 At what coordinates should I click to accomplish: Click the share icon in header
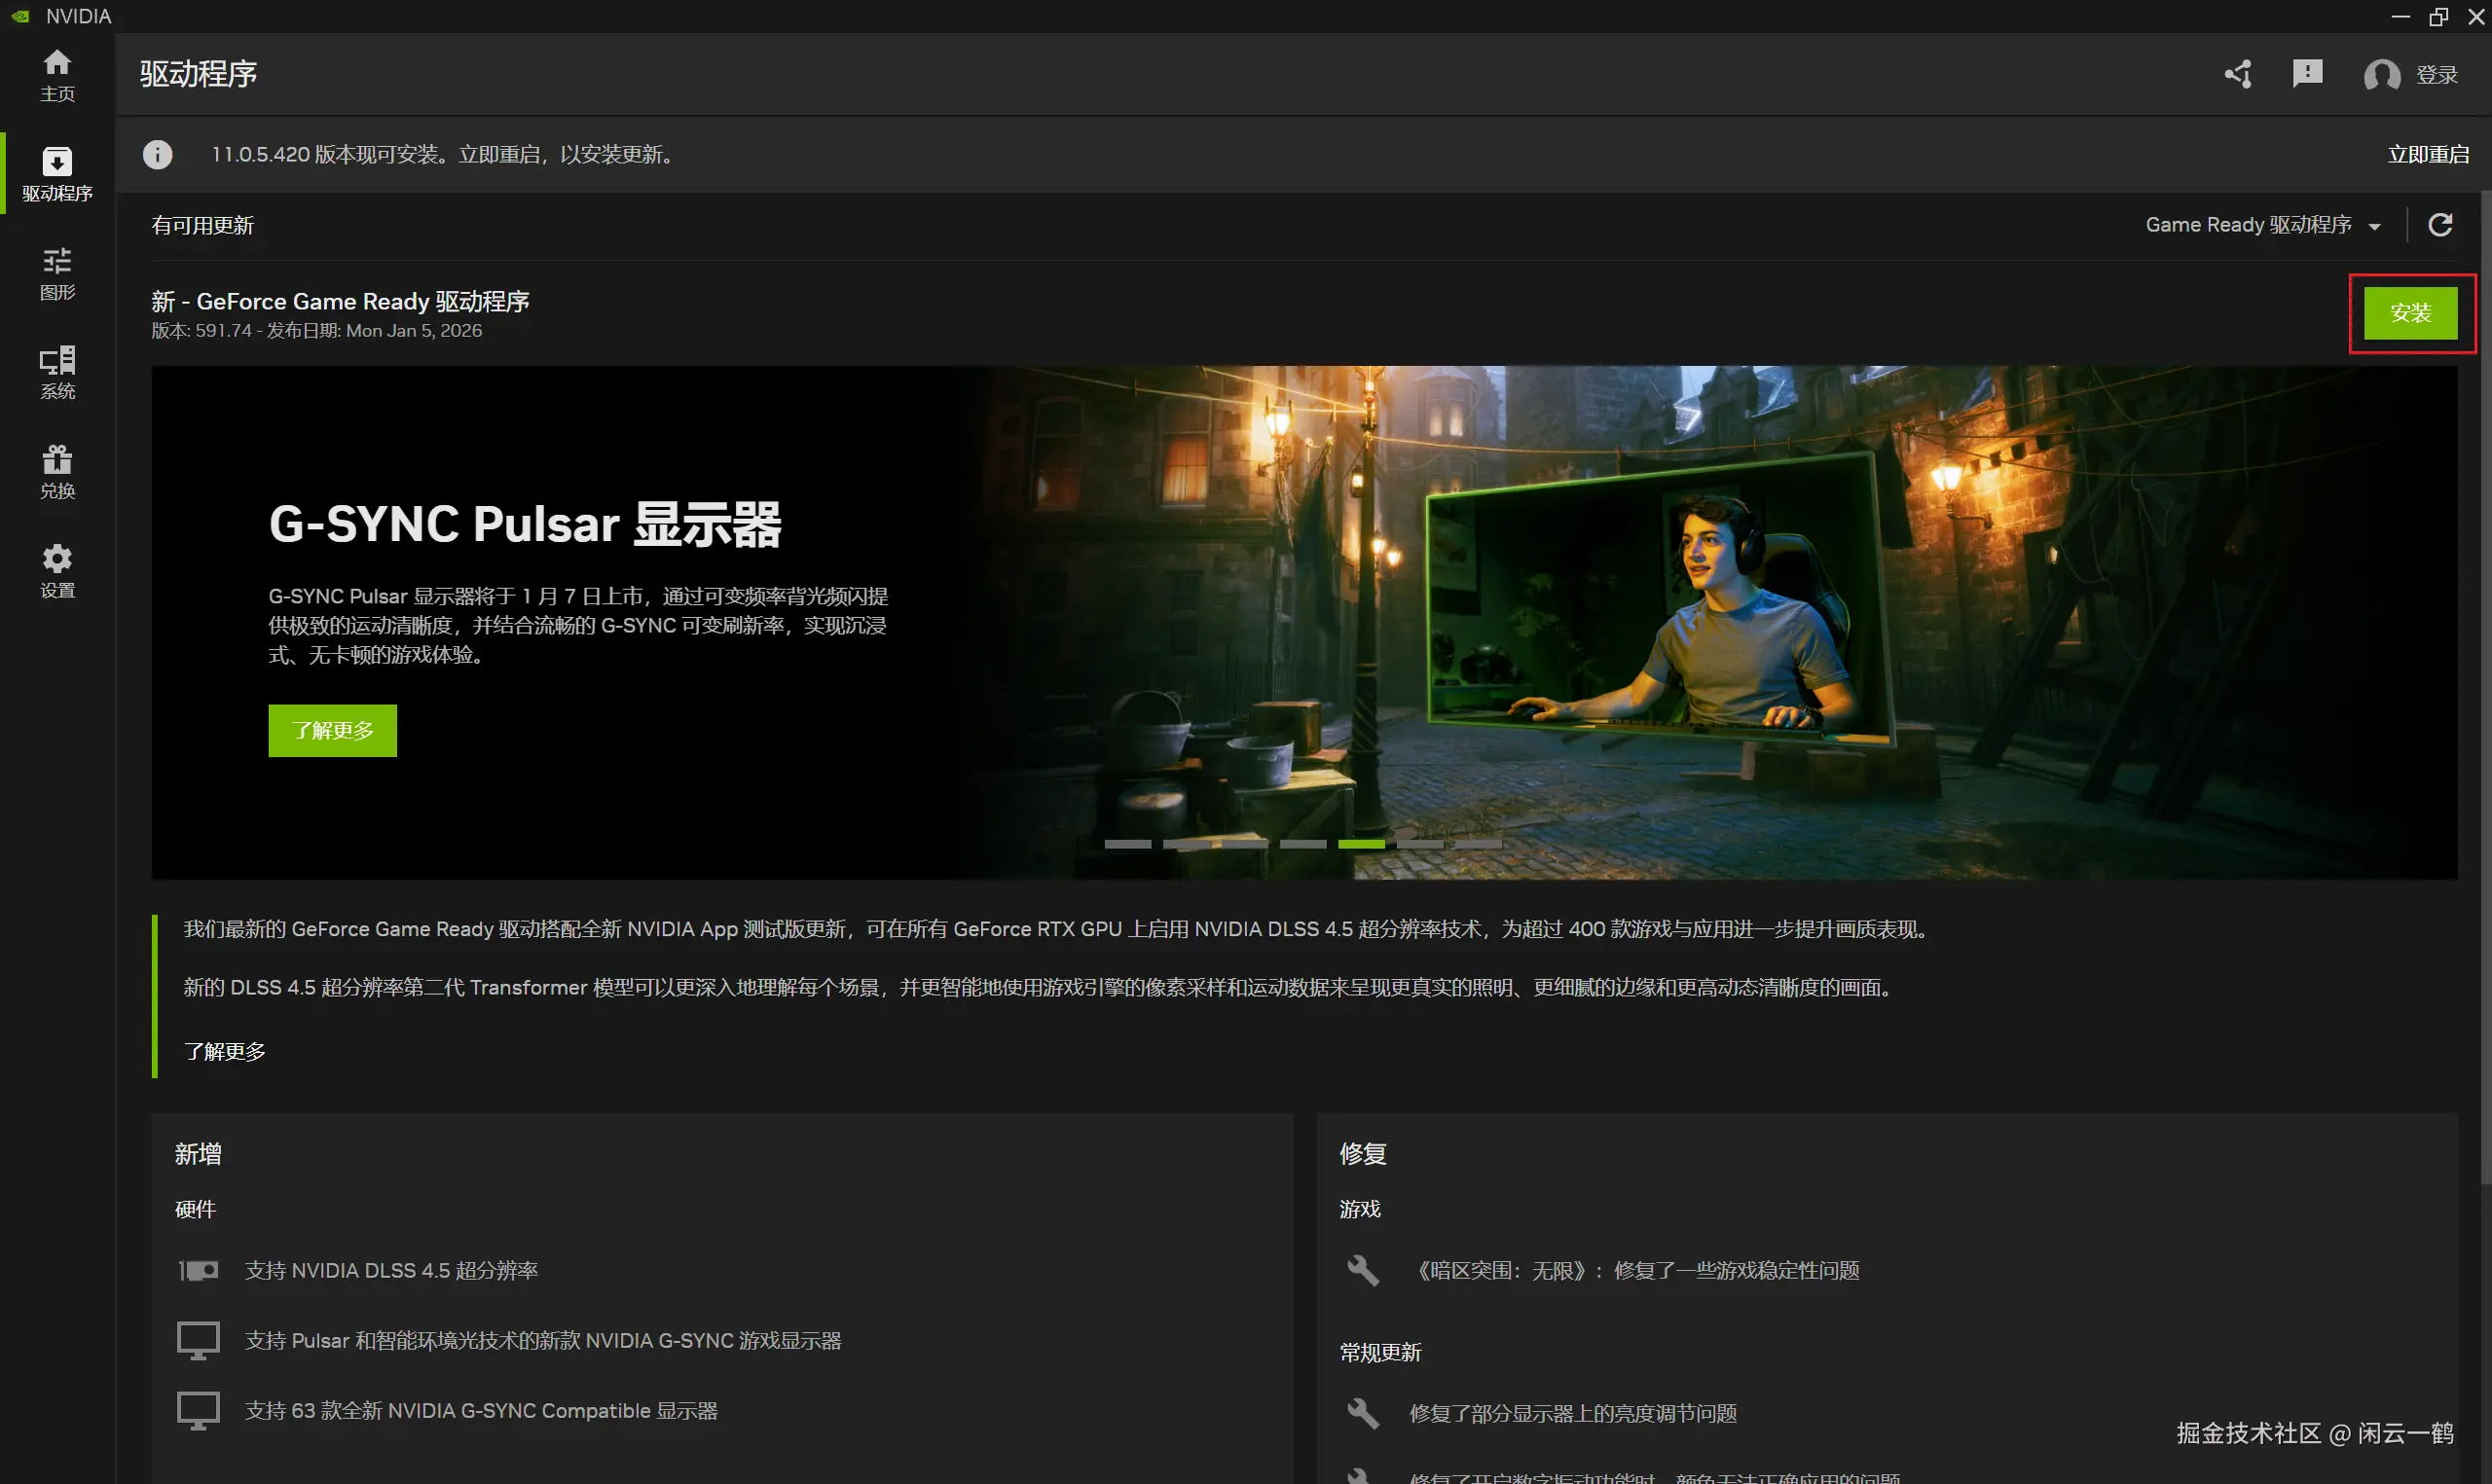click(x=2238, y=74)
